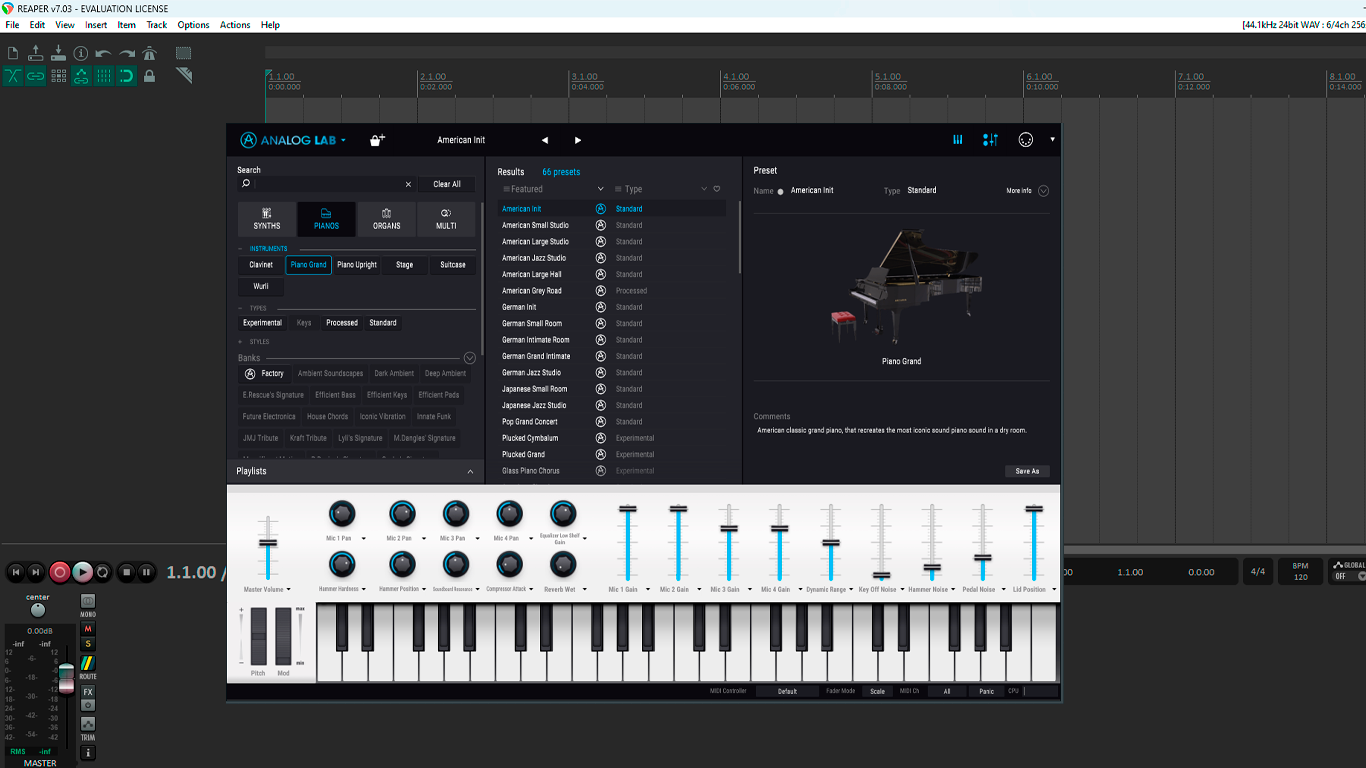Screen dimensions: 1366x768
Task: Click the Save project download-arrow icon
Action: (x=58, y=53)
